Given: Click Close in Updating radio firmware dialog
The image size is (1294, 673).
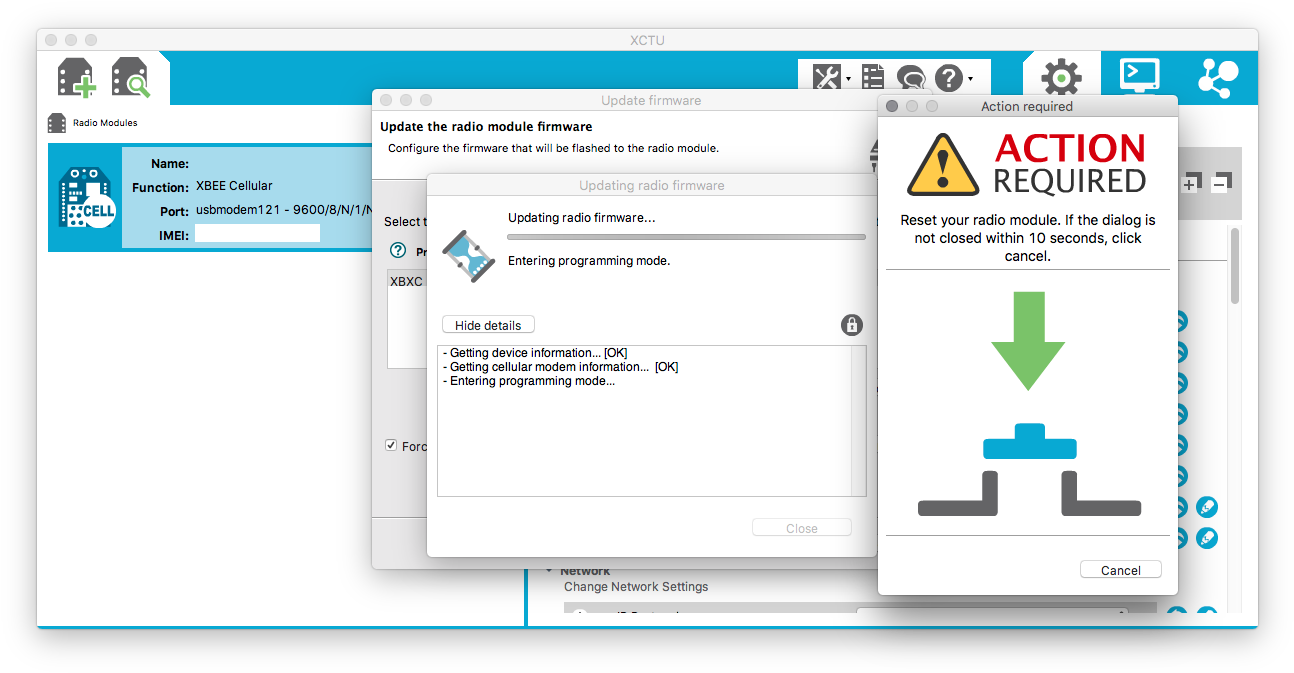Looking at the screenshot, I should click(x=802, y=528).
